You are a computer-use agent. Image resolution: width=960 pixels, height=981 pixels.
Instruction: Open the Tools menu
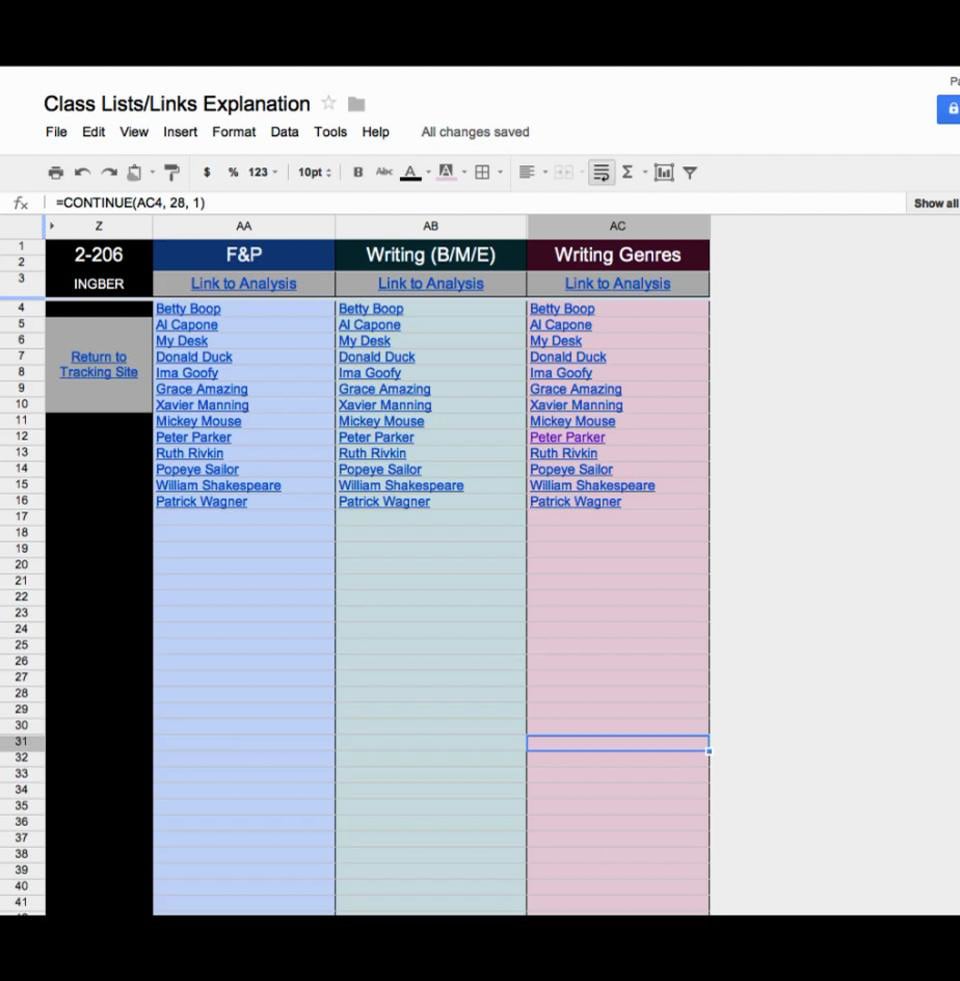tap(330, 132)
